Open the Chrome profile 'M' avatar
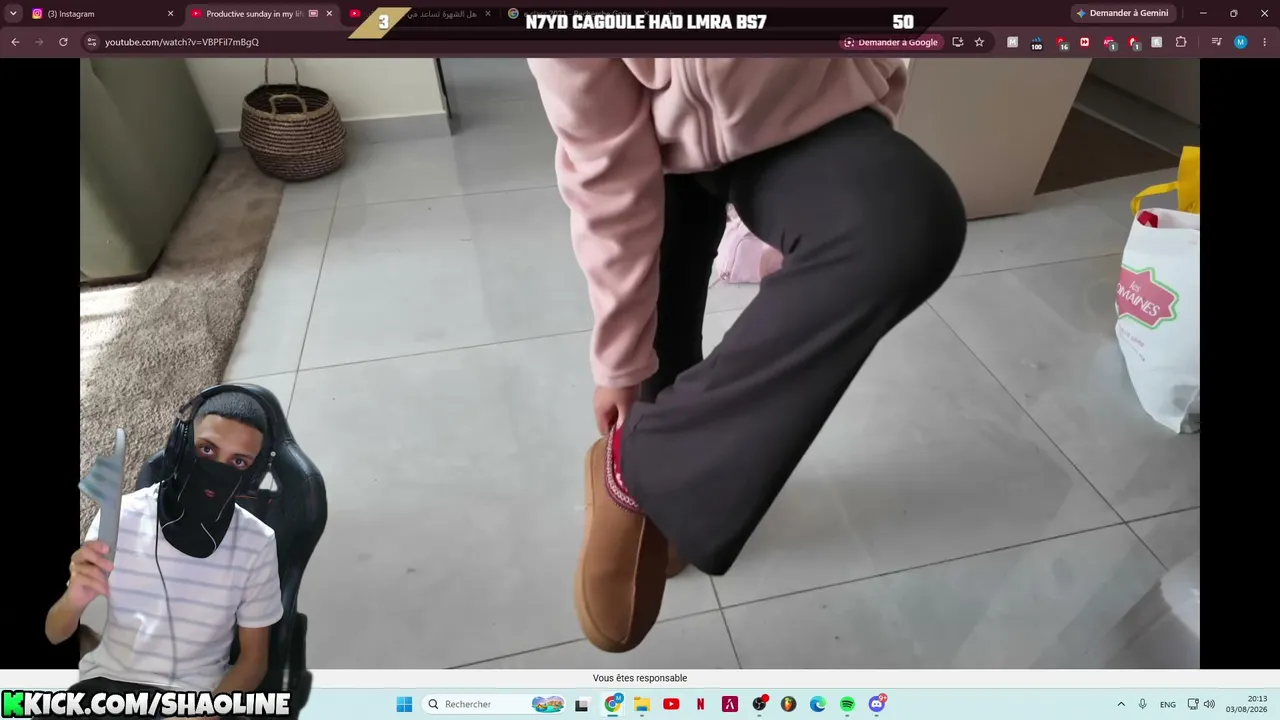1280x720 pixels. tap(1240, 42)
